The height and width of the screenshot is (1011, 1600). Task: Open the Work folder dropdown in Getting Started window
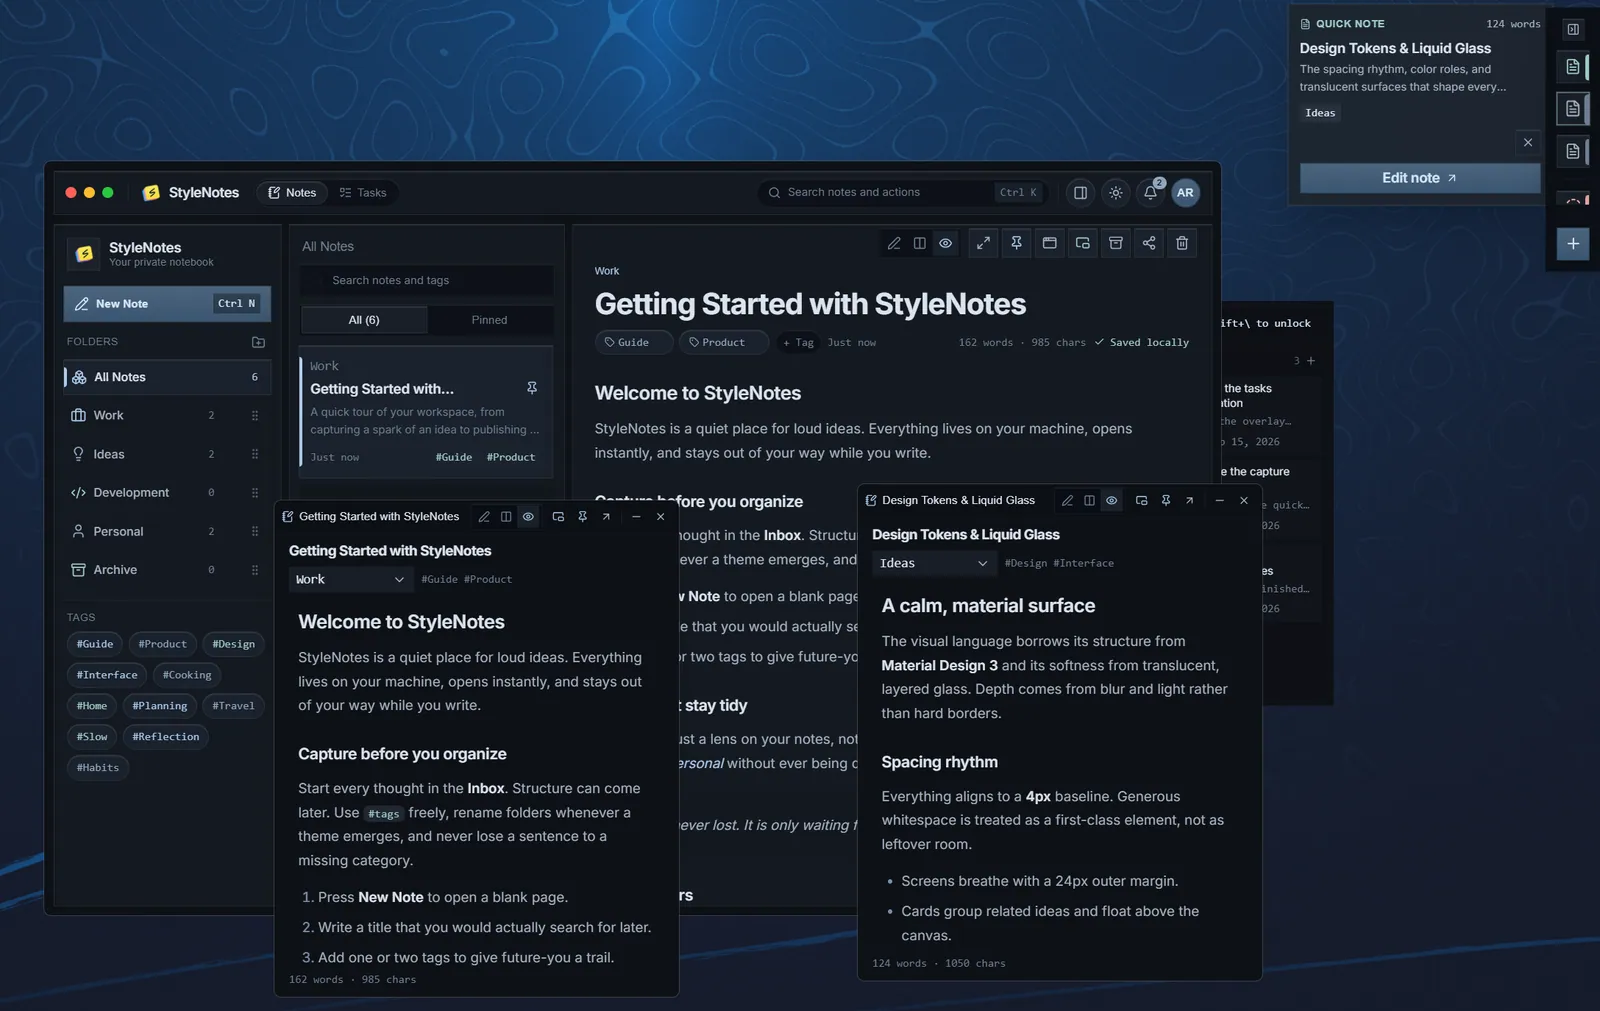350,579
